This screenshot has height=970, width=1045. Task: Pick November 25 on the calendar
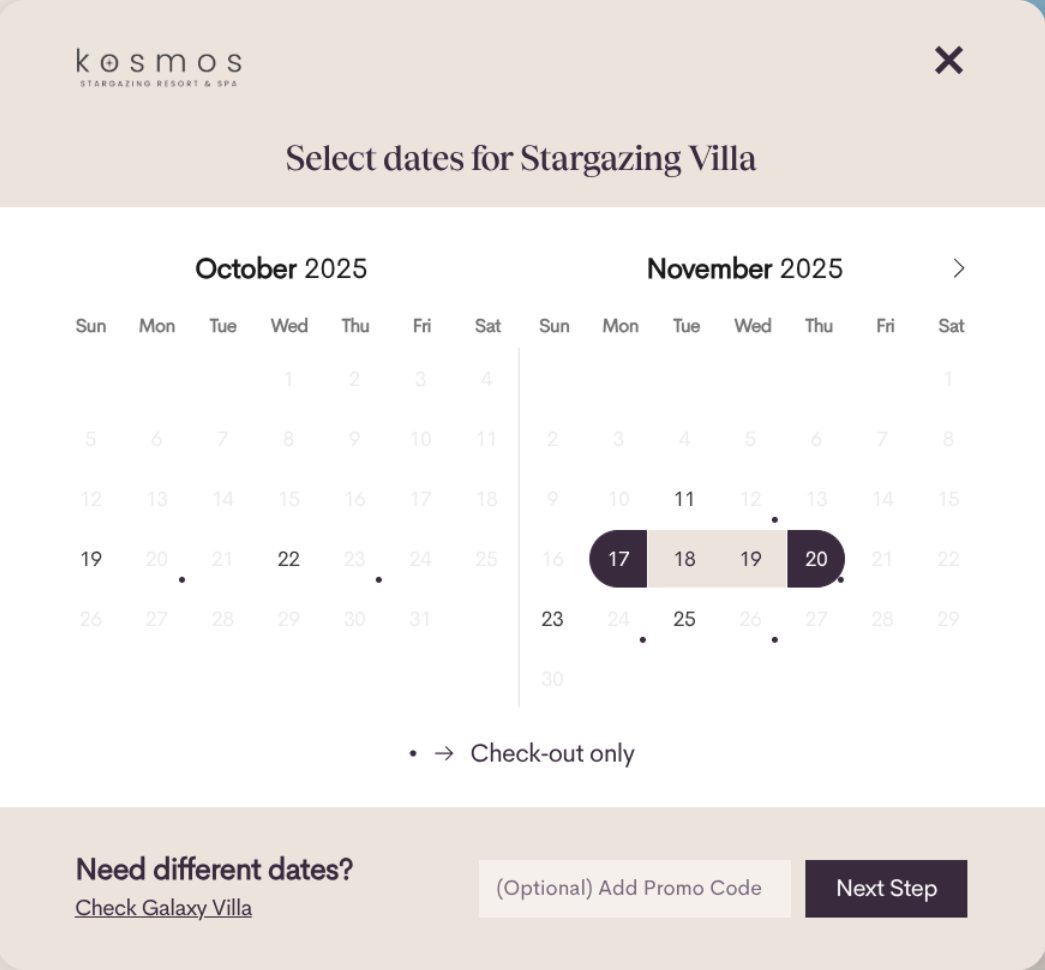click(x=684, y=619)
